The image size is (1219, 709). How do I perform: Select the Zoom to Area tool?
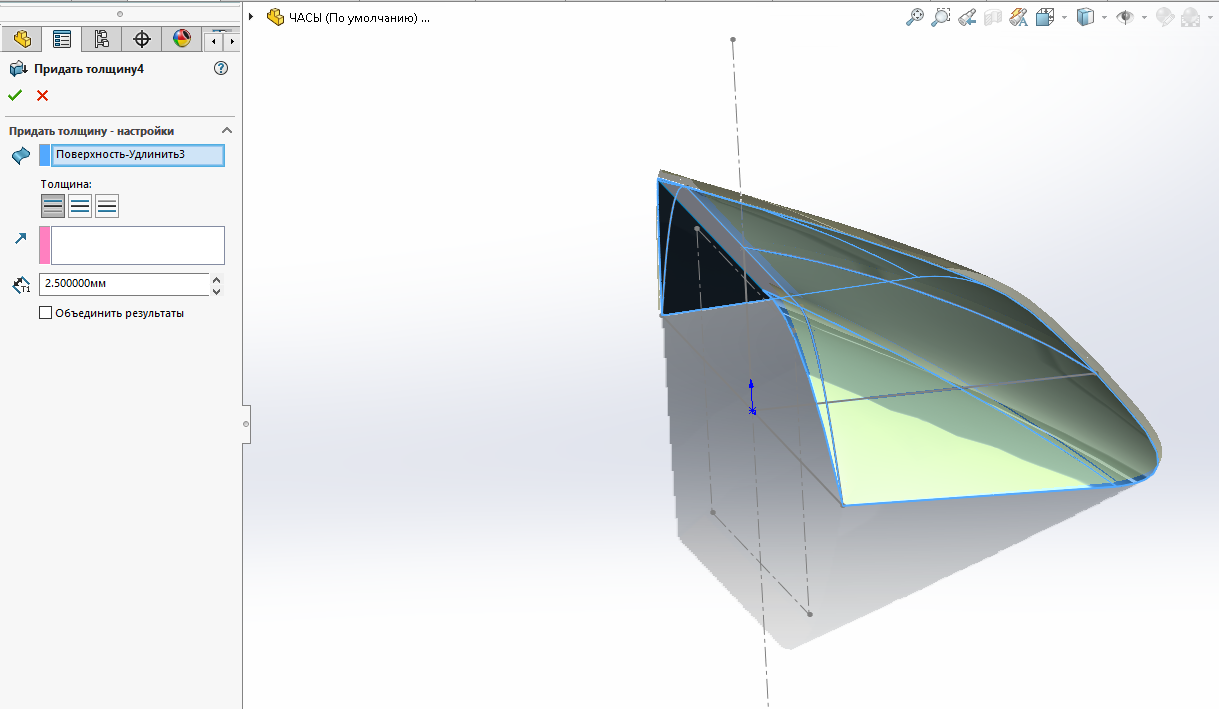tap(940, 17)
